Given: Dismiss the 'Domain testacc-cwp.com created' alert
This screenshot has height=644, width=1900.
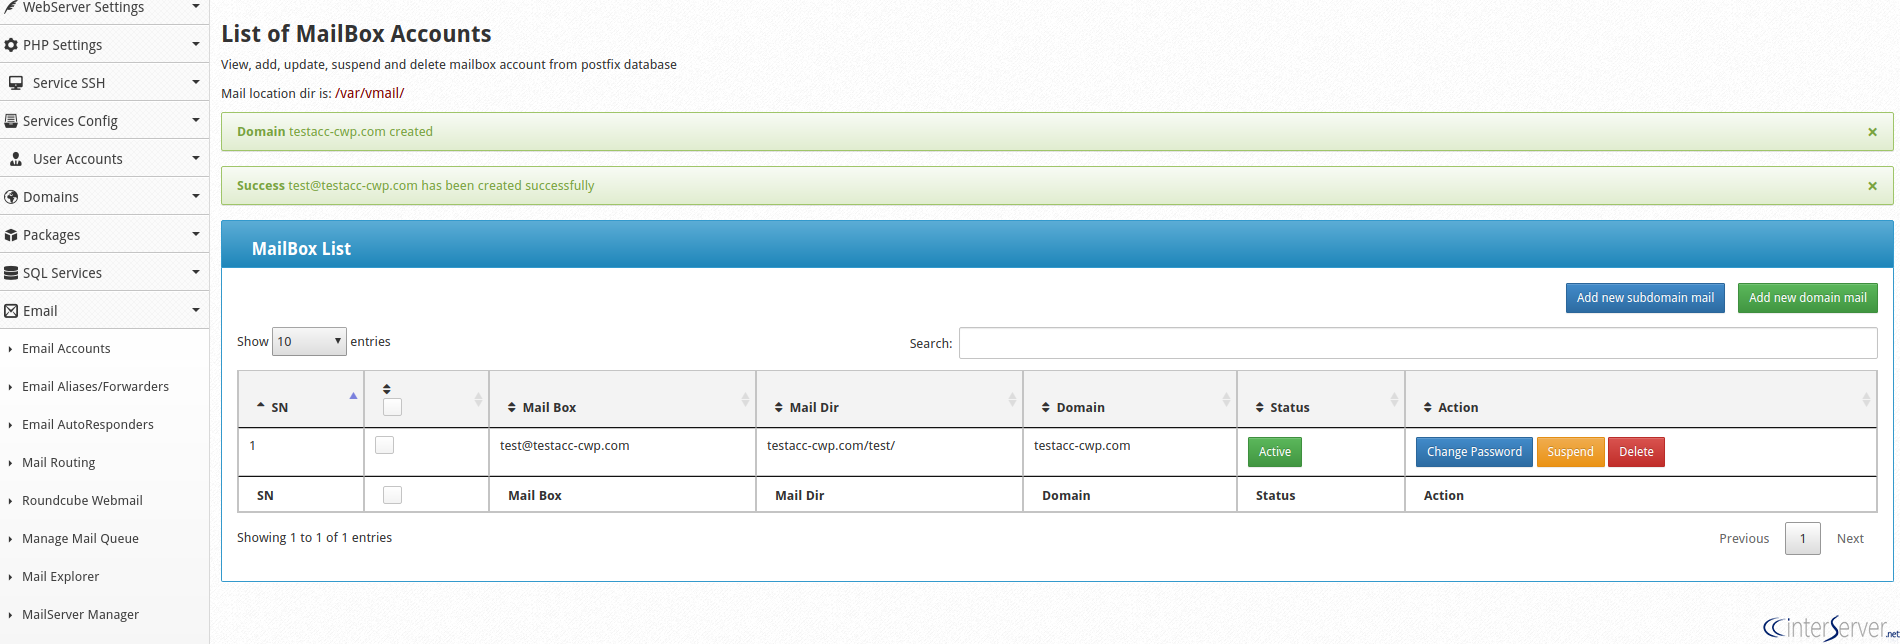Looking at the screenshot, I should coord(1872,132).
